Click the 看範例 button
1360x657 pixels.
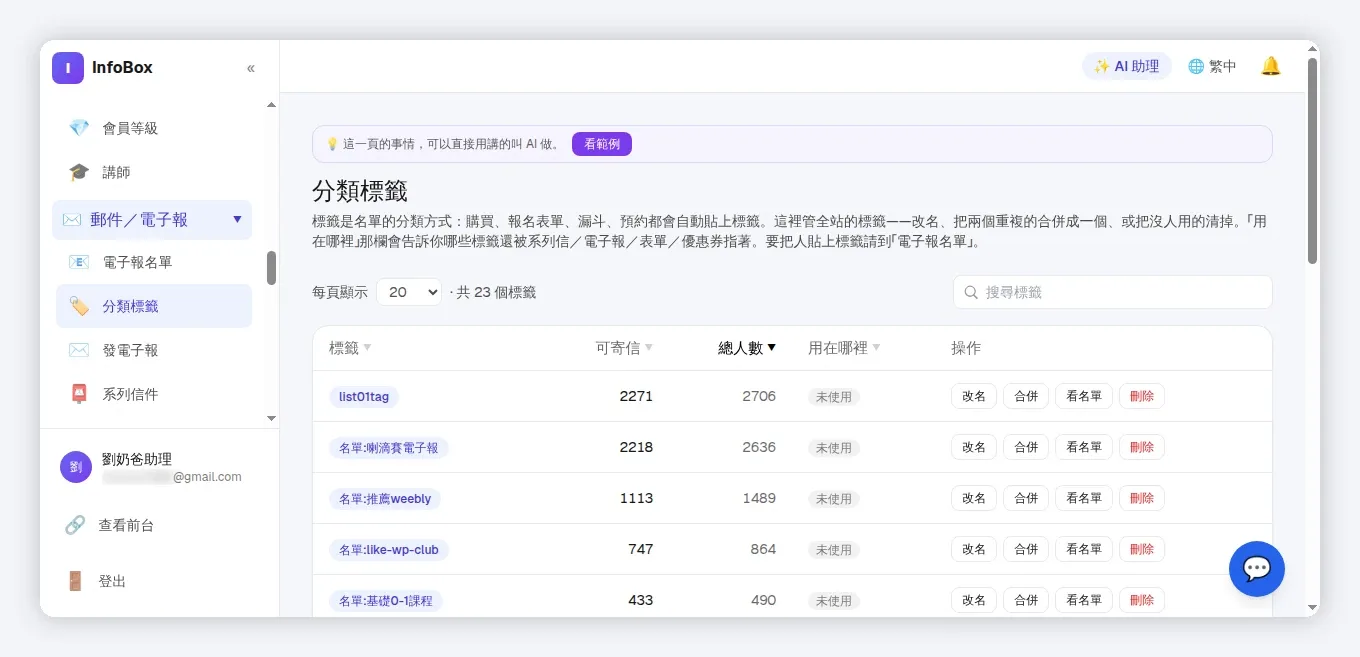click(x=602, y=144)
